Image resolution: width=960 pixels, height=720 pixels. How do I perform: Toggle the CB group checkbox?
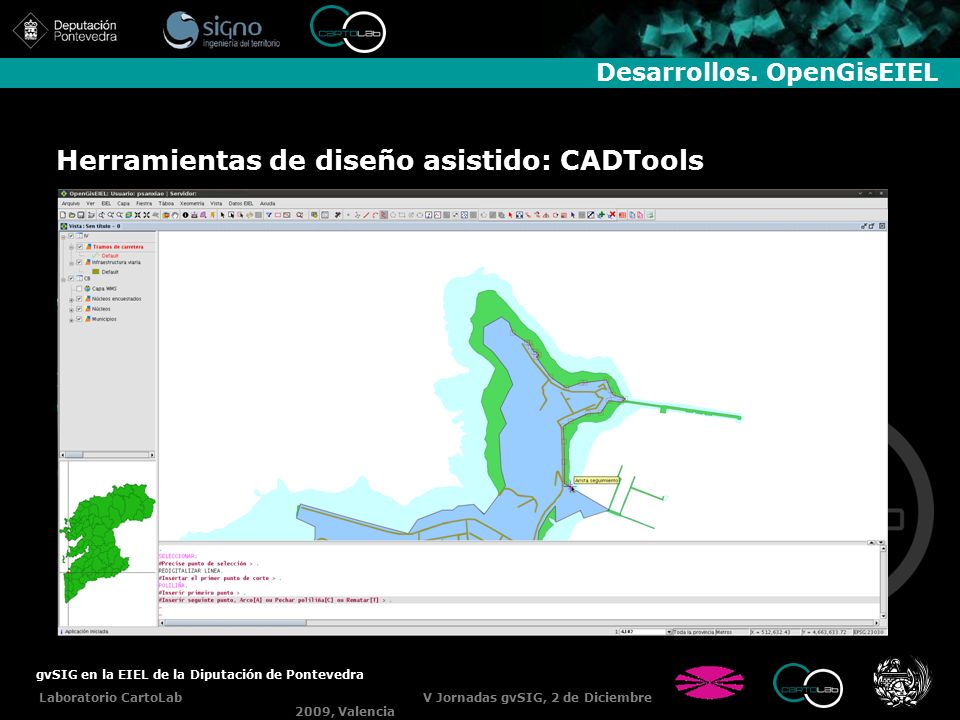click(71, 278)
